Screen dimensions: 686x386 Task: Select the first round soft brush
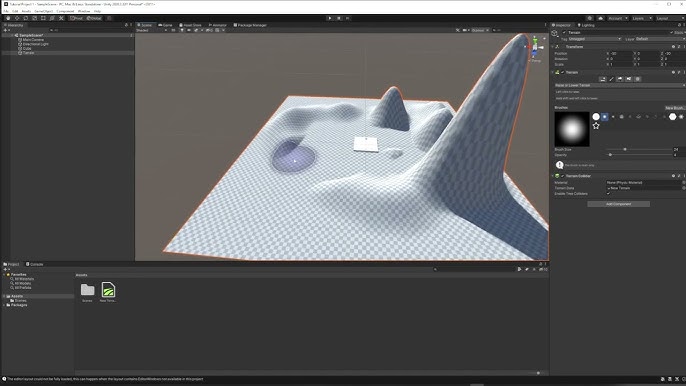coord(596,117)
